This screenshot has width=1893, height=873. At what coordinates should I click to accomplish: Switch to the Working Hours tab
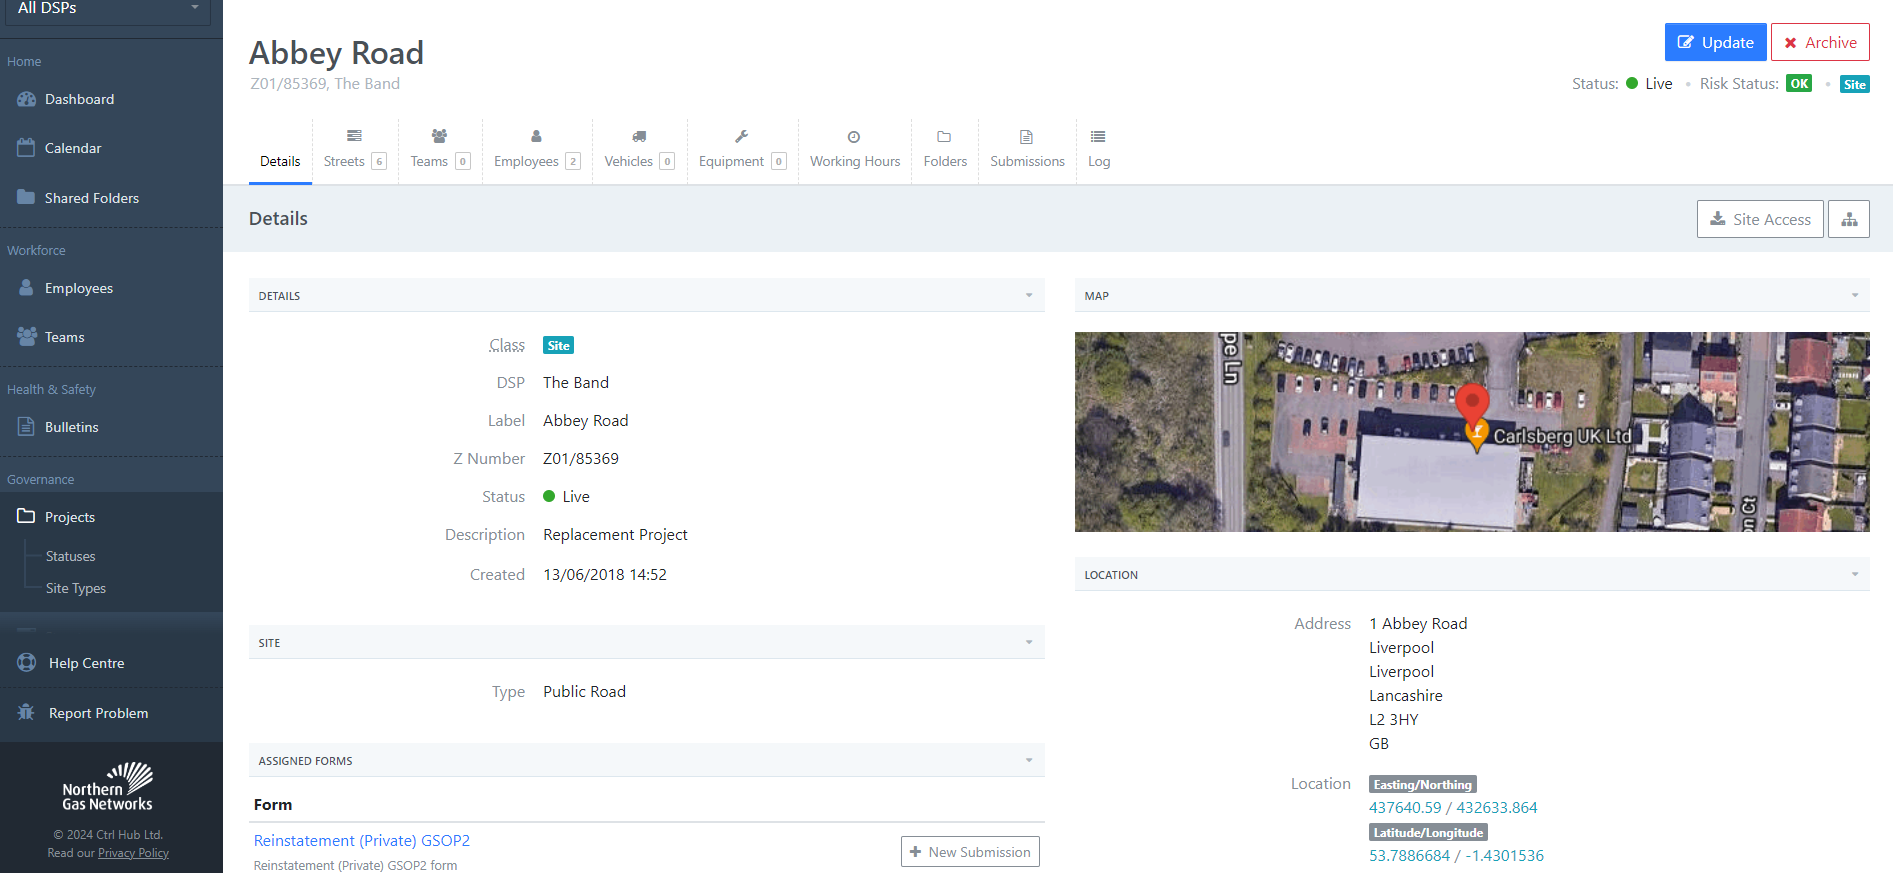tap(854, 150)
